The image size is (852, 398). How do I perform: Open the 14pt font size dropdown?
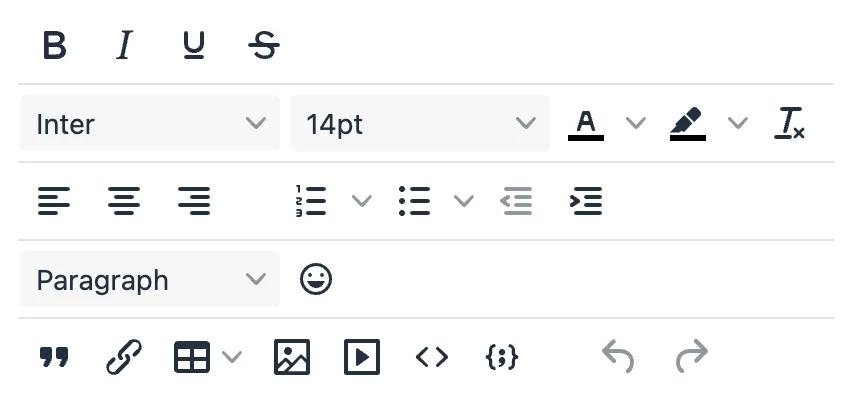(x=420, y=123)
